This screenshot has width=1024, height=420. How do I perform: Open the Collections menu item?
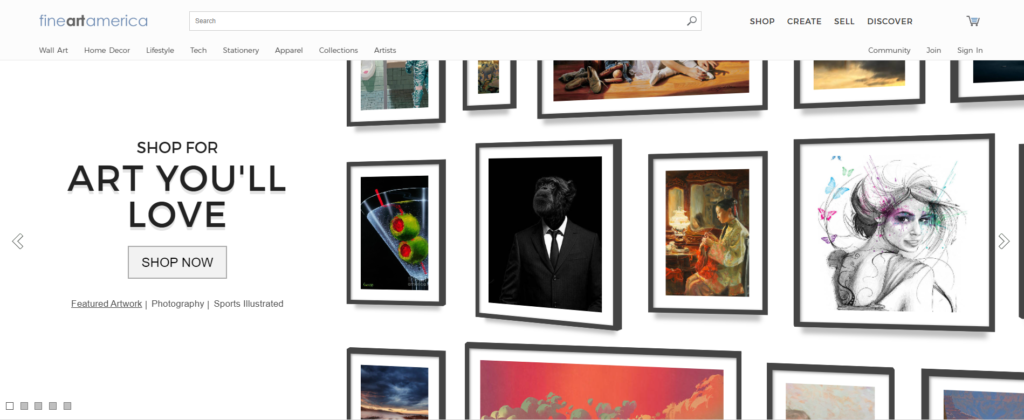click(x=338, y=50)
